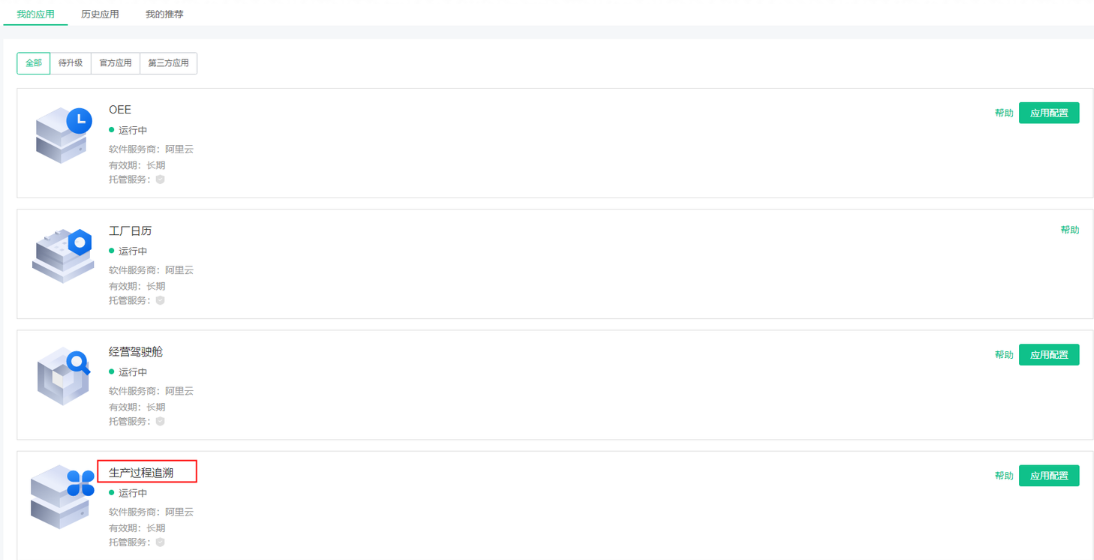Switch to 历史应用 tab
Screen dimensions: 1094x560
pyautogui.click(x=100, y=13)
